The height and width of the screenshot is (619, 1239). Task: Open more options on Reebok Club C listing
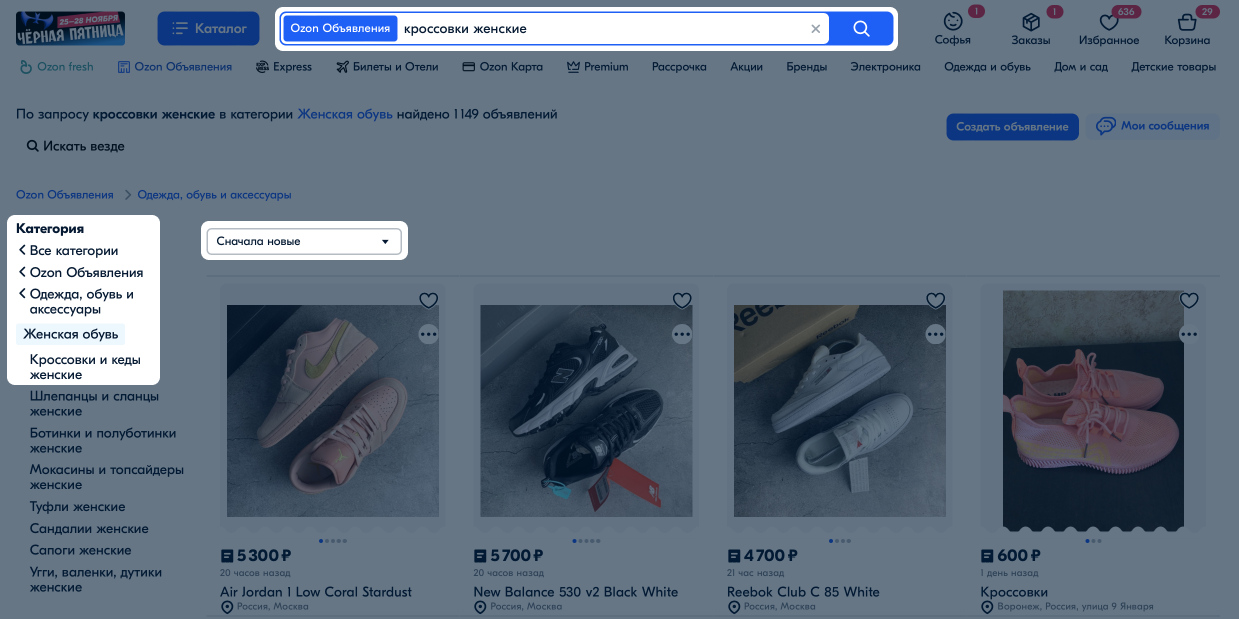click(x=936, y=334)
